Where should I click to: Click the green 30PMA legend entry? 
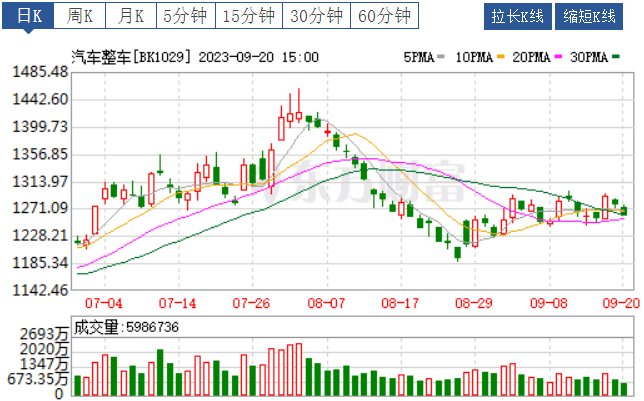pyautogui.click(x=597, y=57)
